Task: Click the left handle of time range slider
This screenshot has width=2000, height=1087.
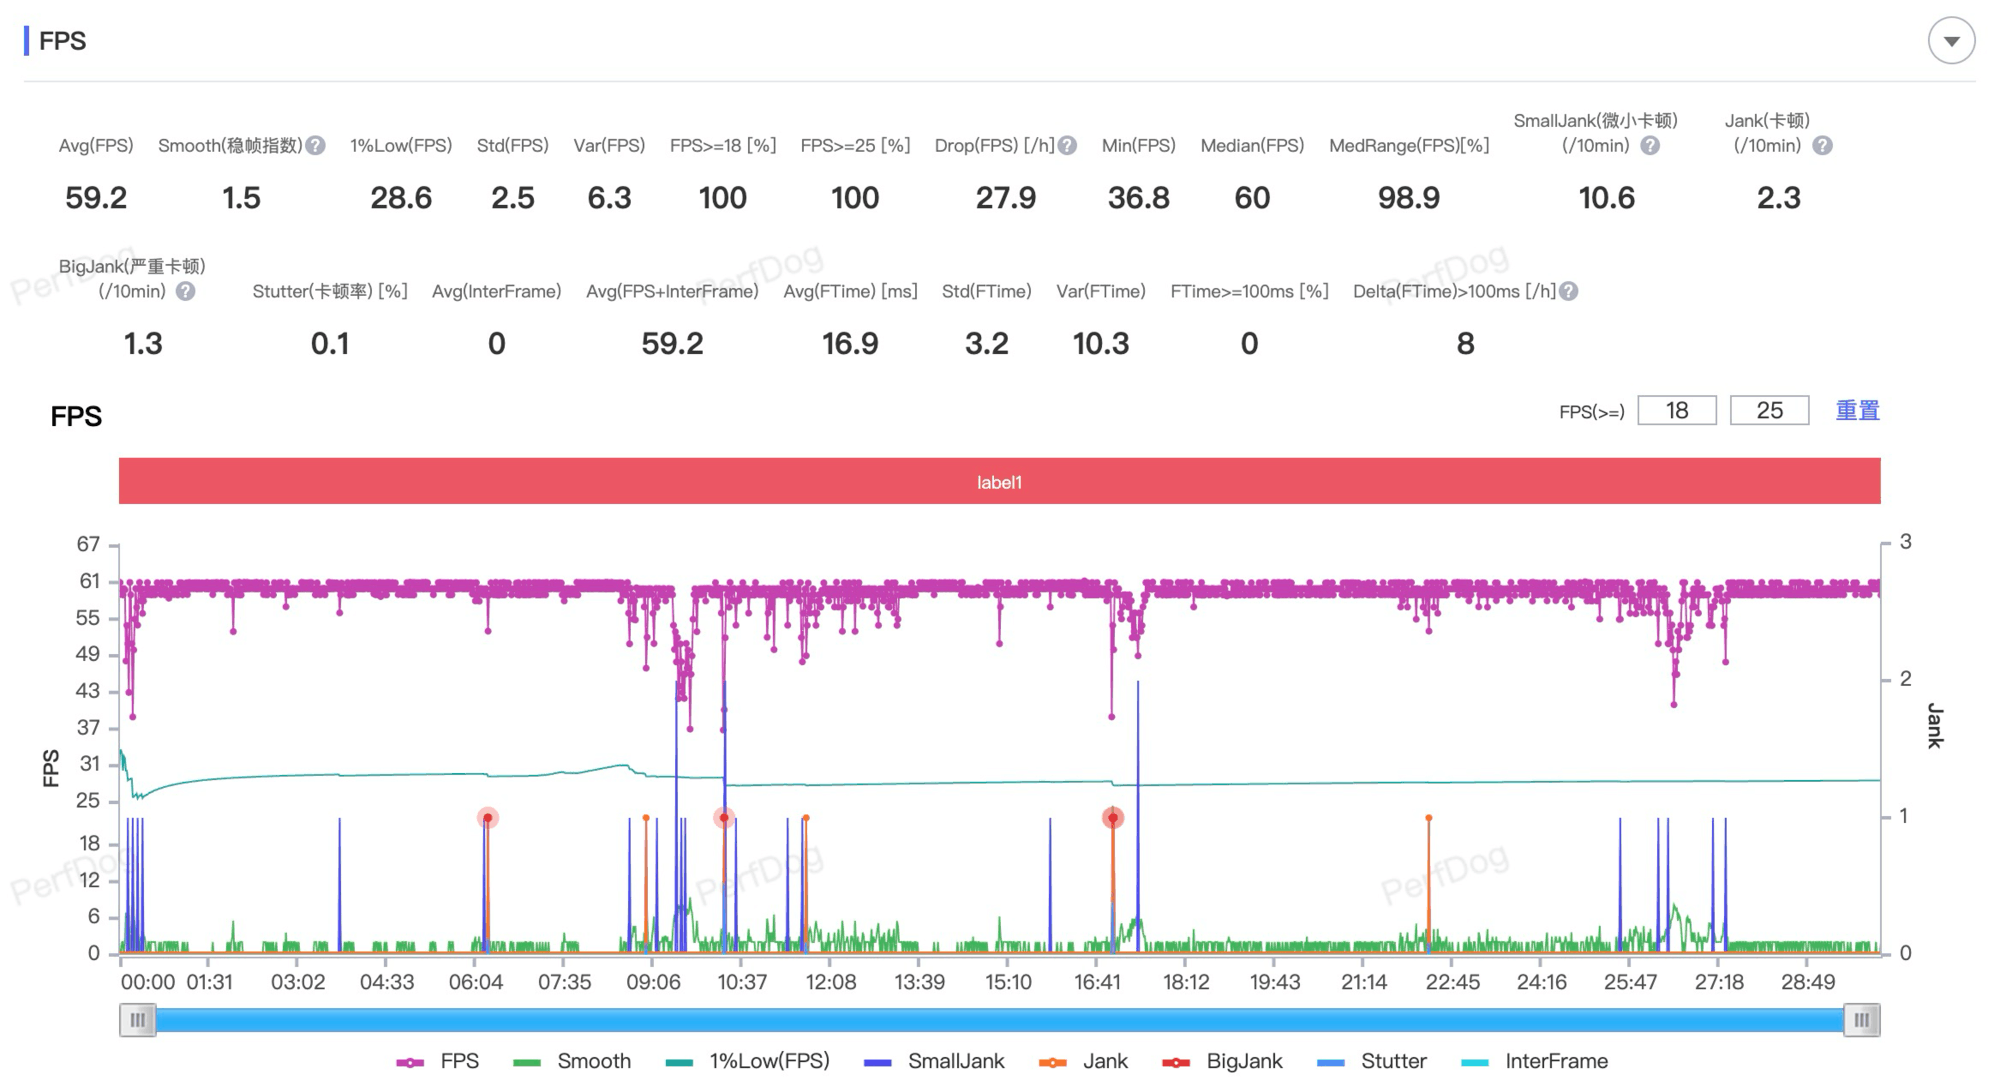Action: [138, 1020]
